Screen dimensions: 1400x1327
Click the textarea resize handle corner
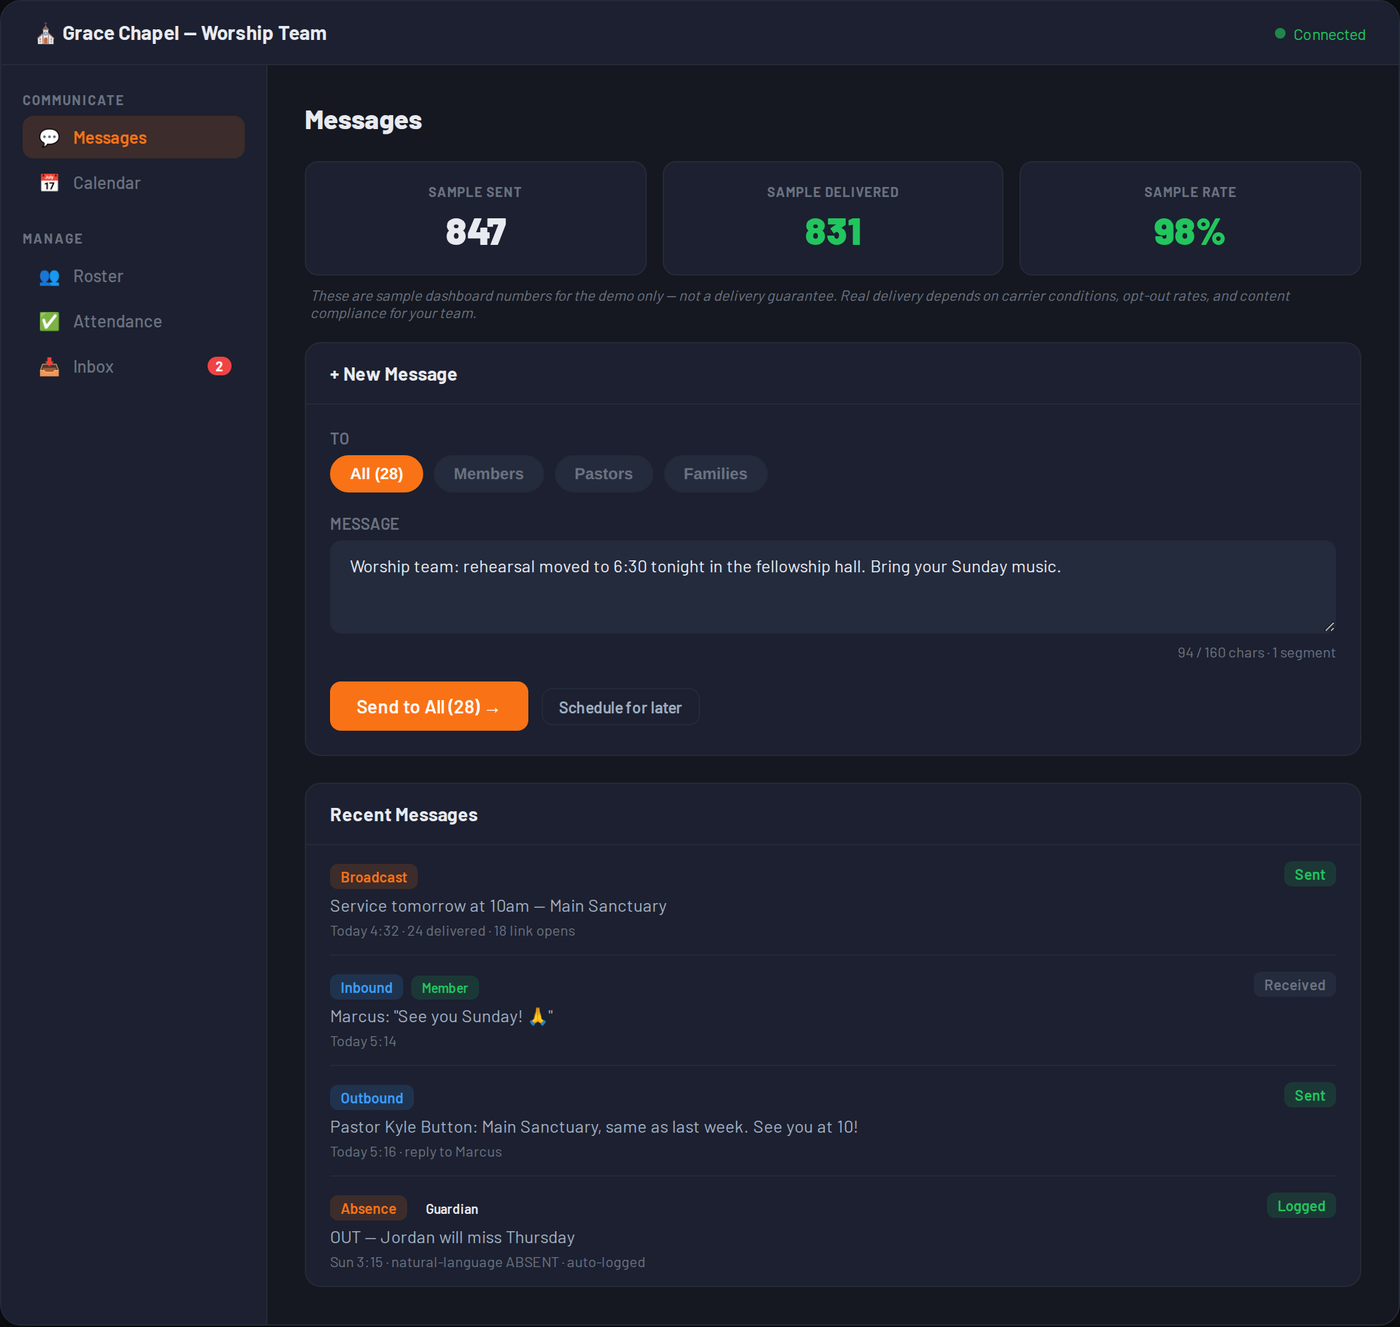[x=1329, y=626]
